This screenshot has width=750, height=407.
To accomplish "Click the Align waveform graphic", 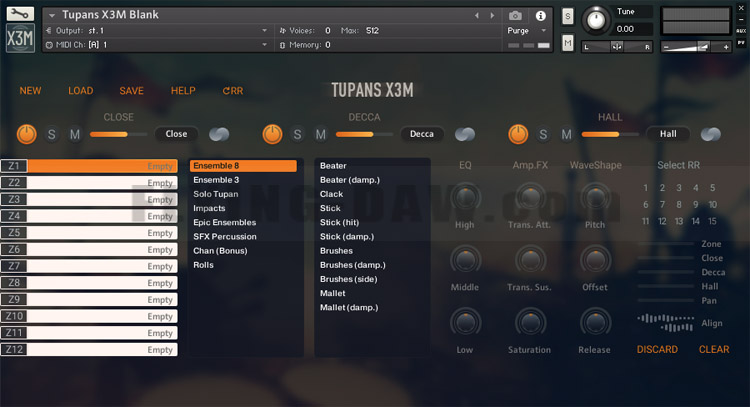I will pos(665,323).
